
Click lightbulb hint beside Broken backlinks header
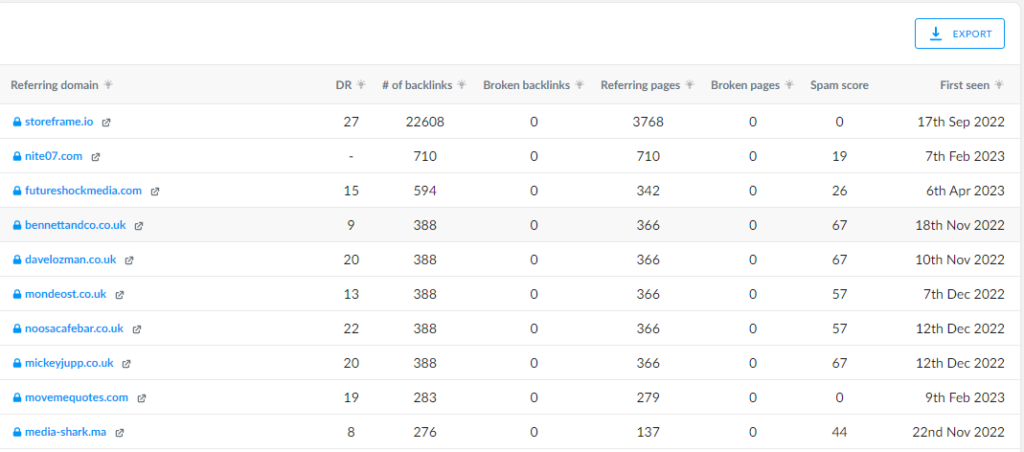pyautogui.click(x=579, y=85)
